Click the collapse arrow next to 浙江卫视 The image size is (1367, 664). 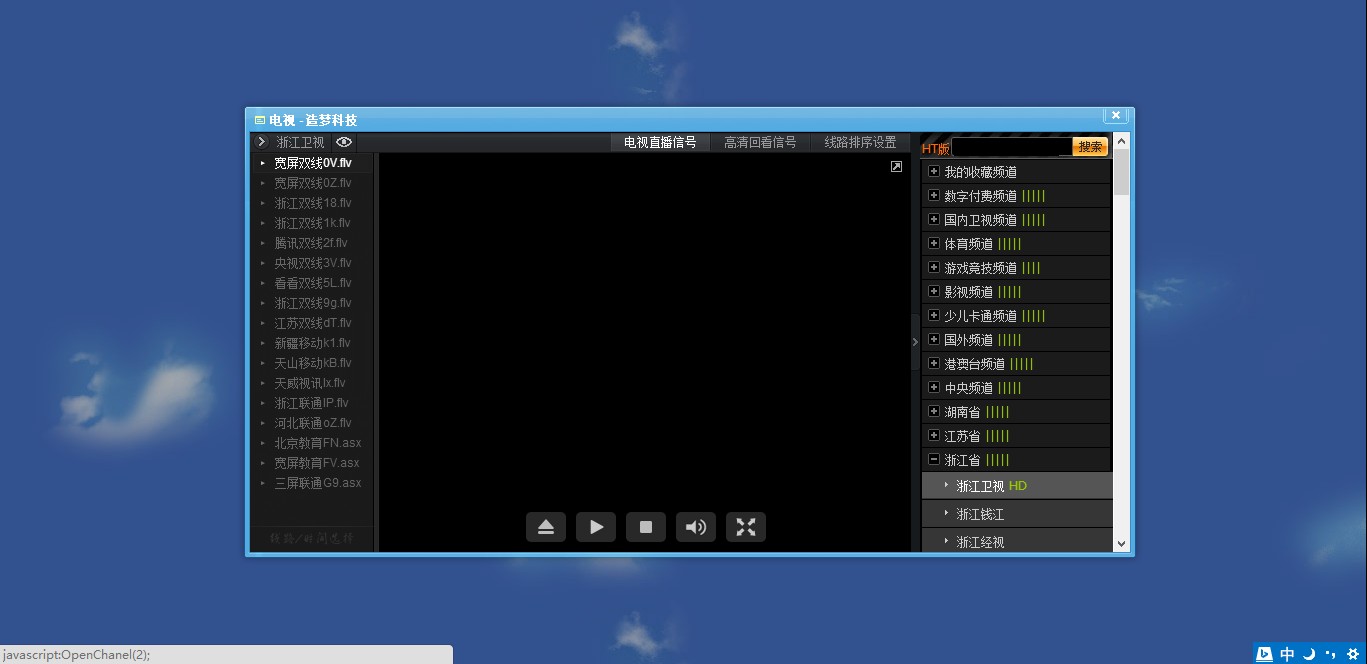point(261,142)
